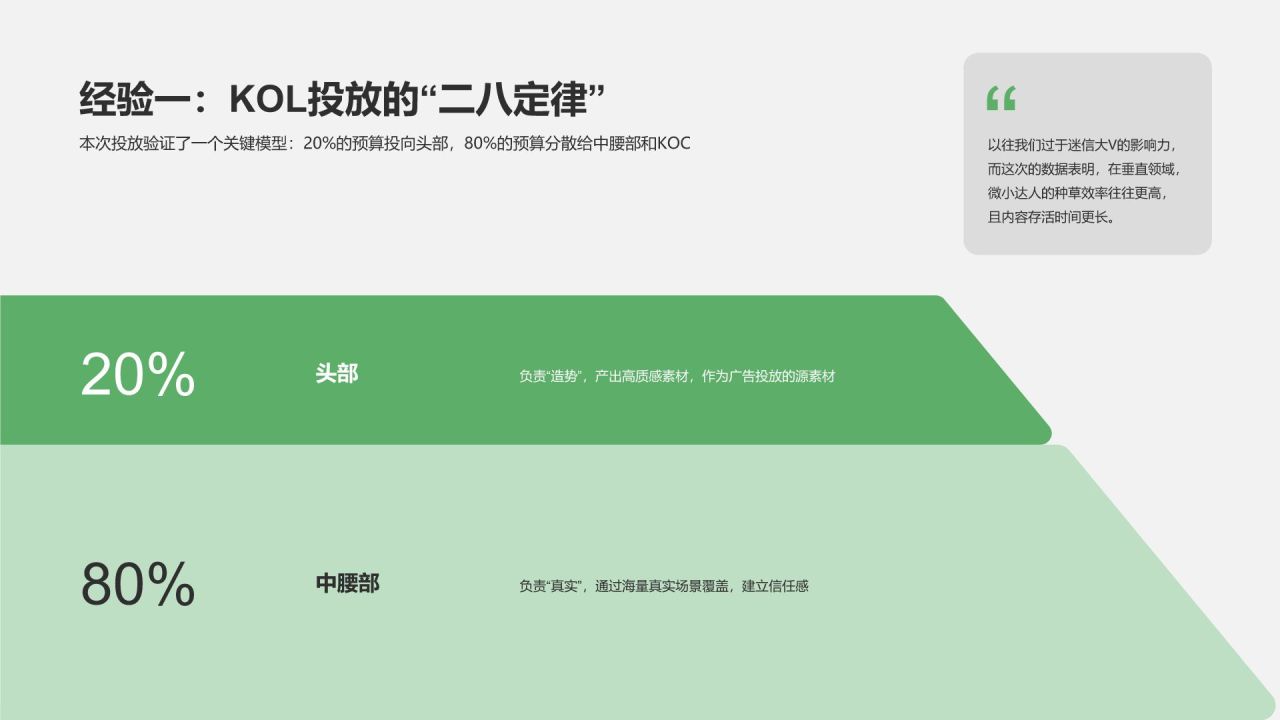
Task: Click the subtitle starting with "本次投放验证了一个关键模型"
Action: 385,143
